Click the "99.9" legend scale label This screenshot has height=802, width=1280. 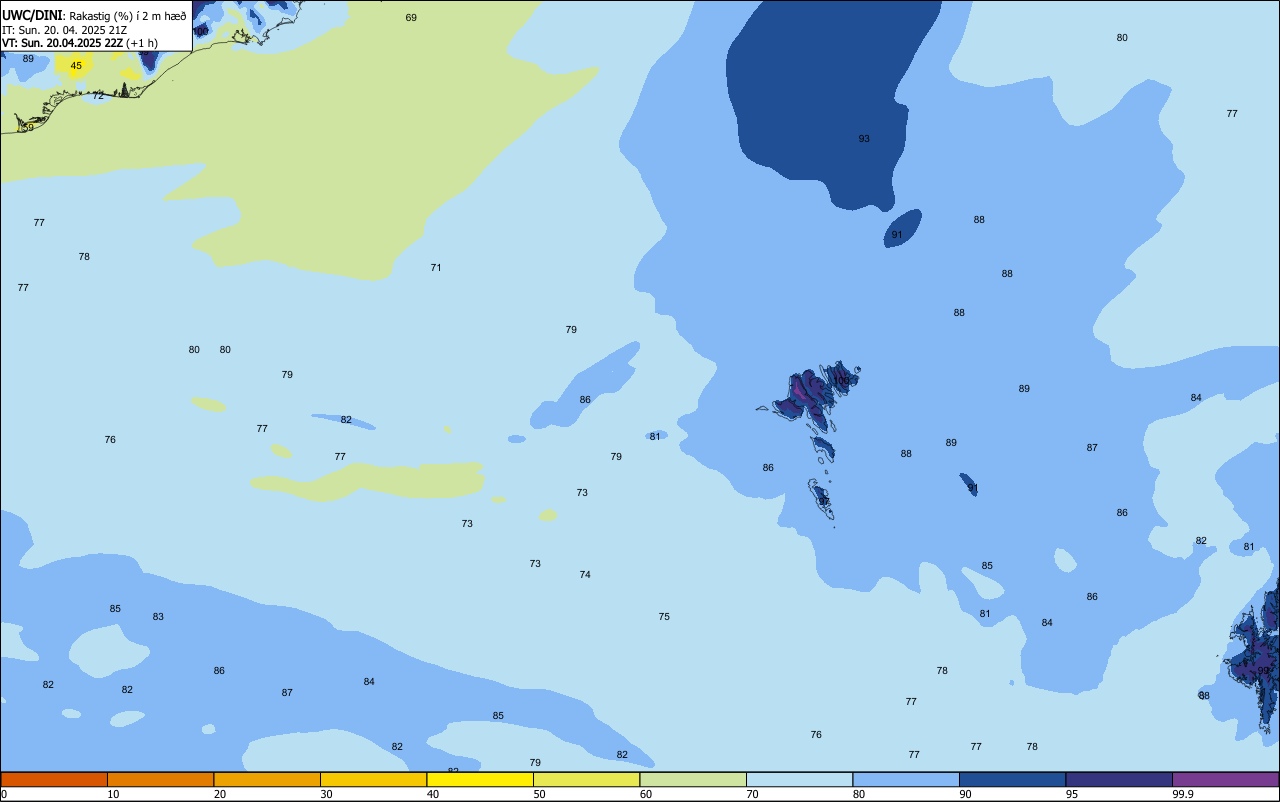pyautogui.click(x=1183, y=794)
